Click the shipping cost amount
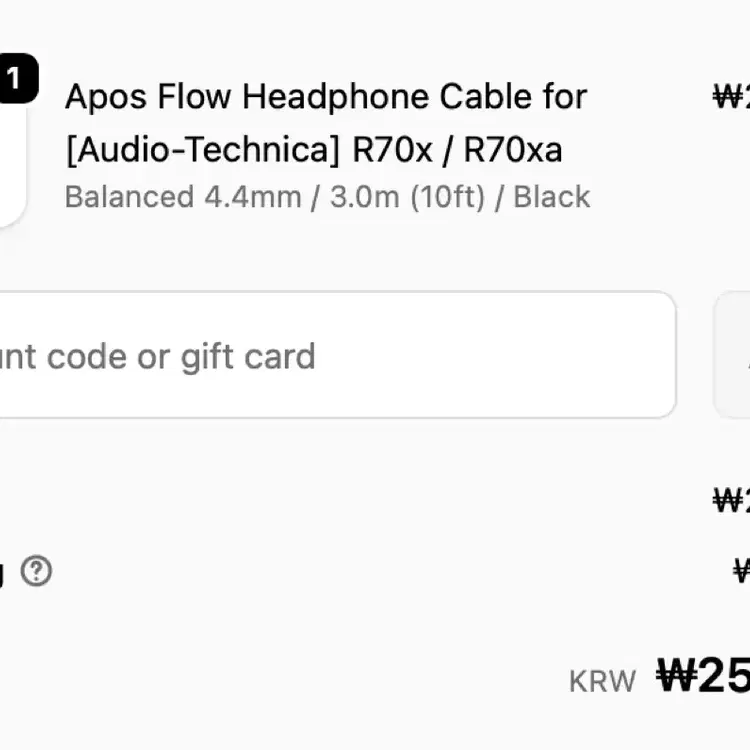 (x=741, y=571)
